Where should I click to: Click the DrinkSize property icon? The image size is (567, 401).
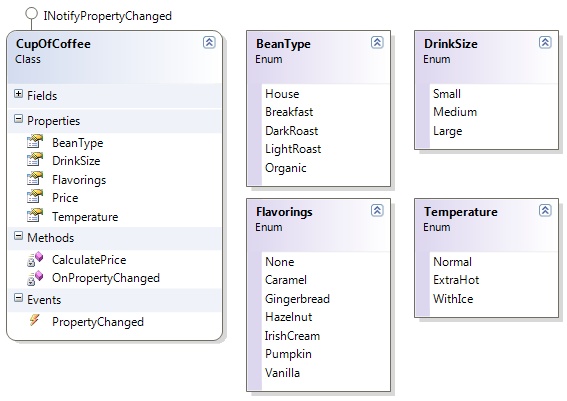point(35,160)
